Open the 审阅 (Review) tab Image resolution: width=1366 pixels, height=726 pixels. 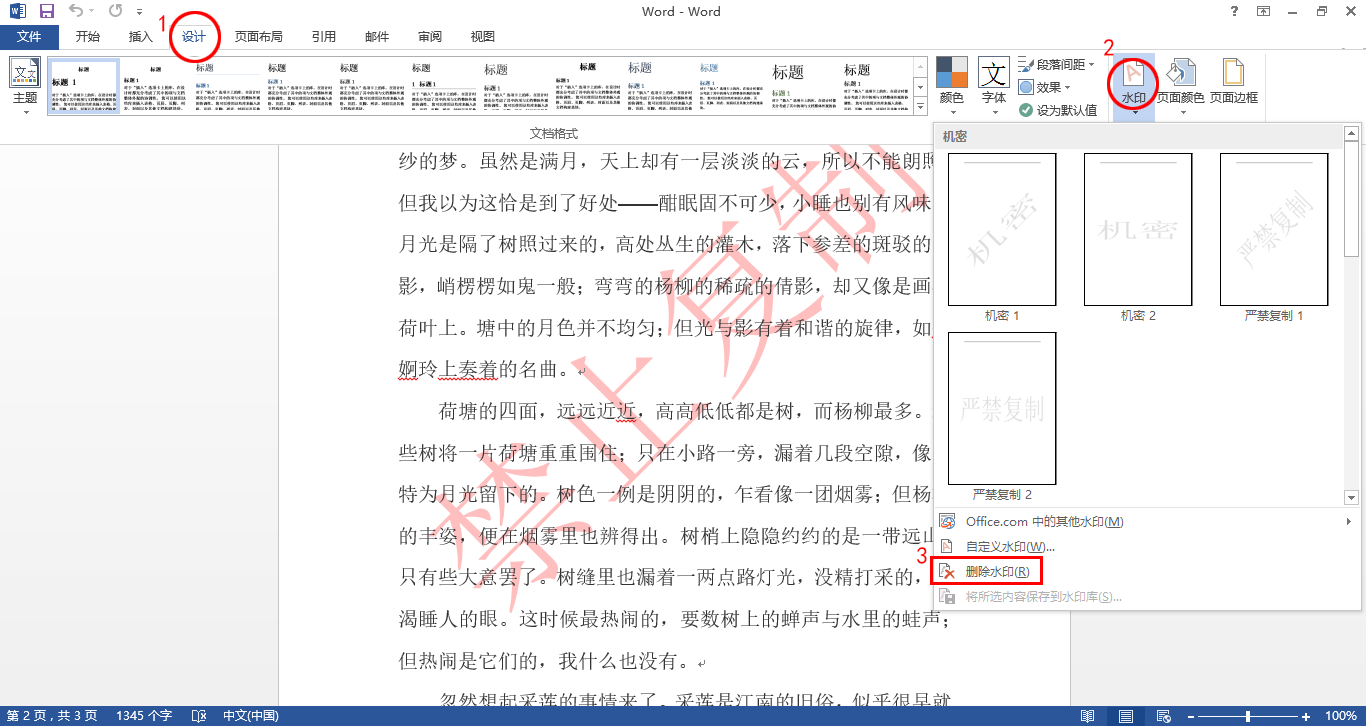tap(430, 37)
